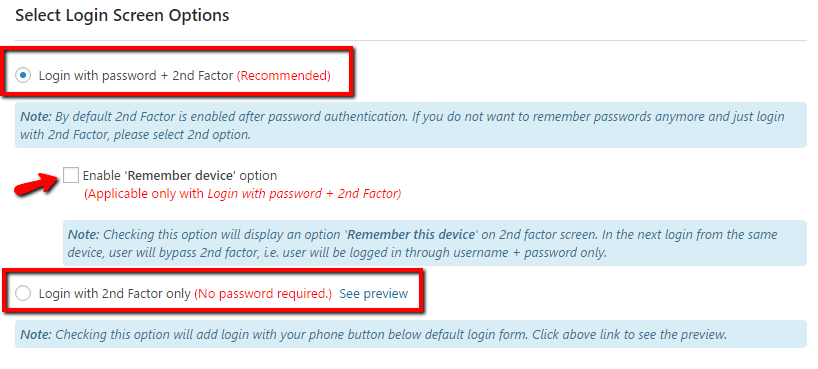This screenshot has height=369, width=818.
Task: Click the horizontal divider below the heading
Action: [x=411, y=40]
